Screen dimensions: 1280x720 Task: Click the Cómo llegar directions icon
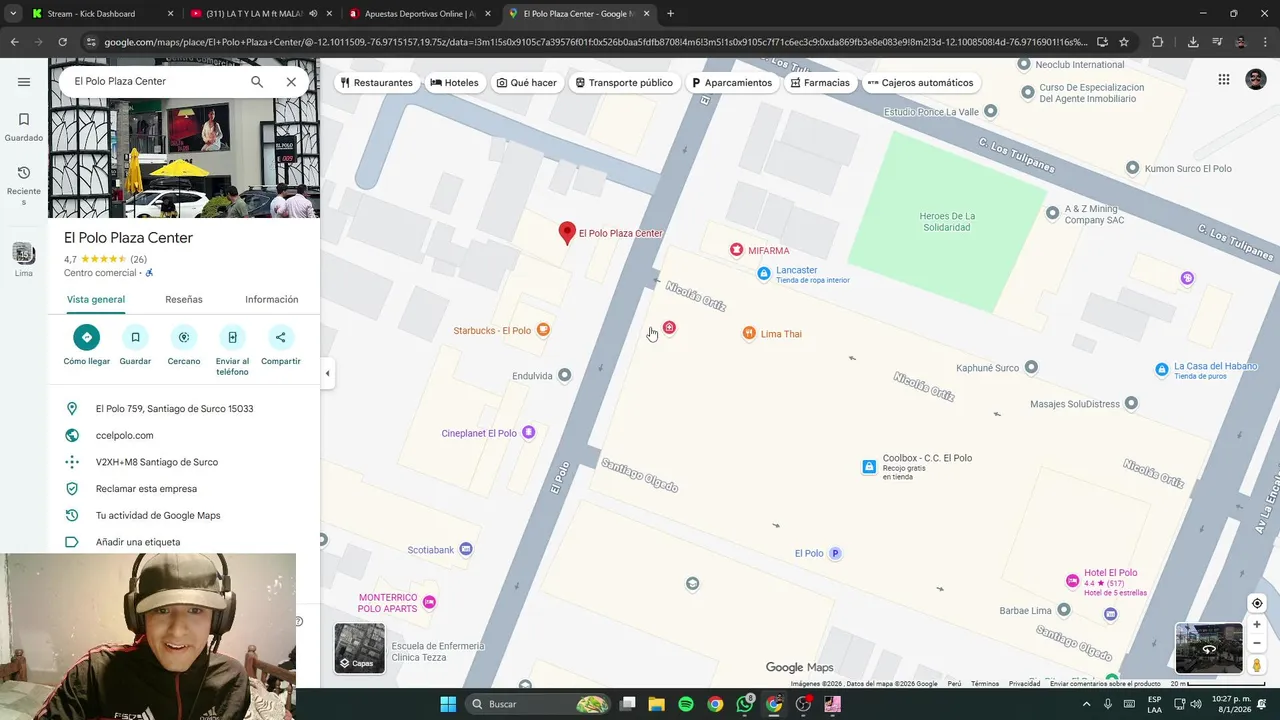point(87,337)
